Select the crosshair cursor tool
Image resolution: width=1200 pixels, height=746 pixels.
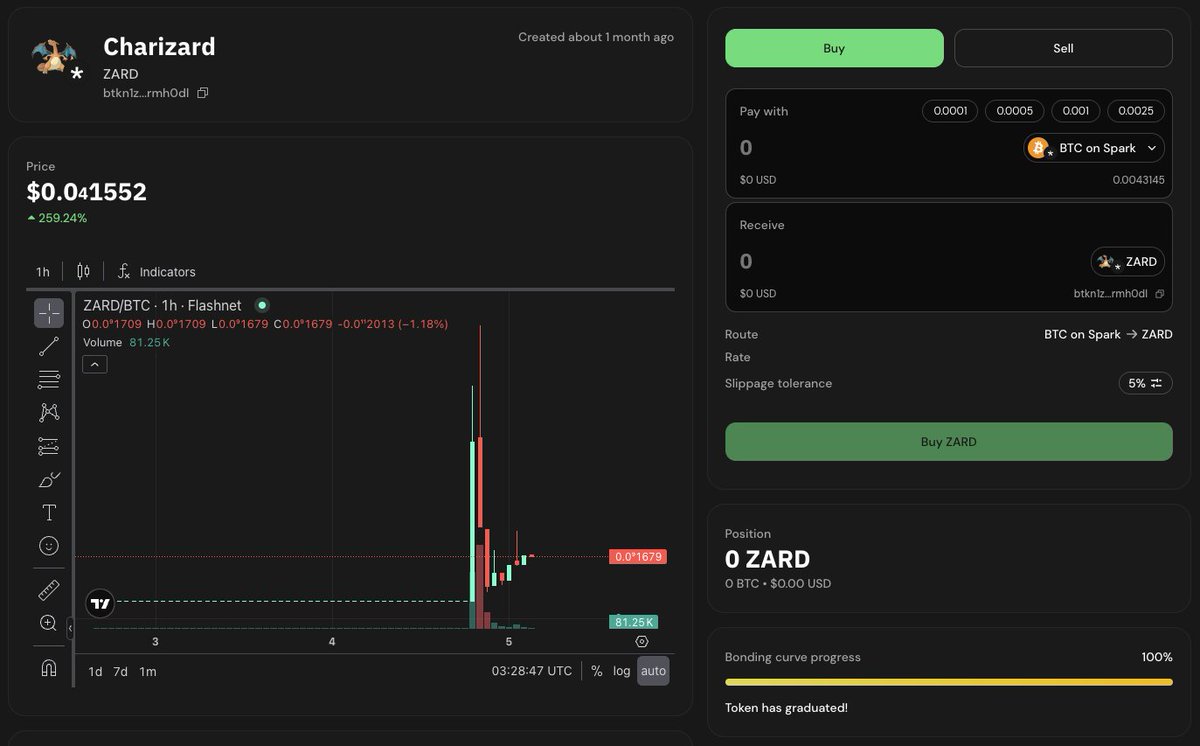pos(48,313)
